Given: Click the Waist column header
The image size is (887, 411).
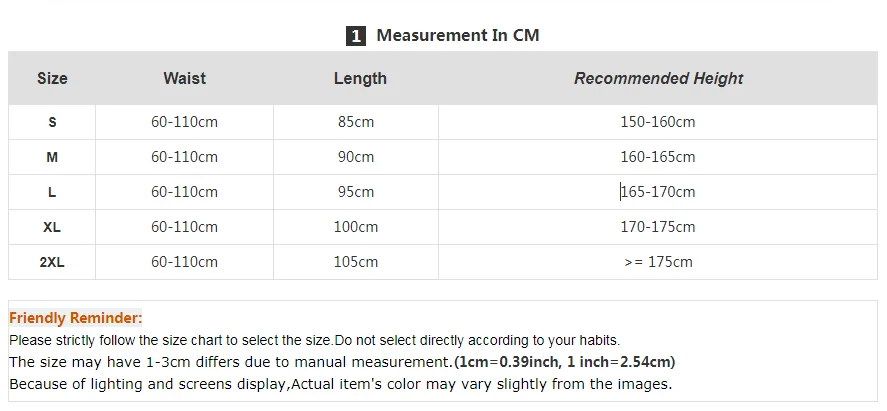Looking at the screenshot, I should (x=184, y=78).
